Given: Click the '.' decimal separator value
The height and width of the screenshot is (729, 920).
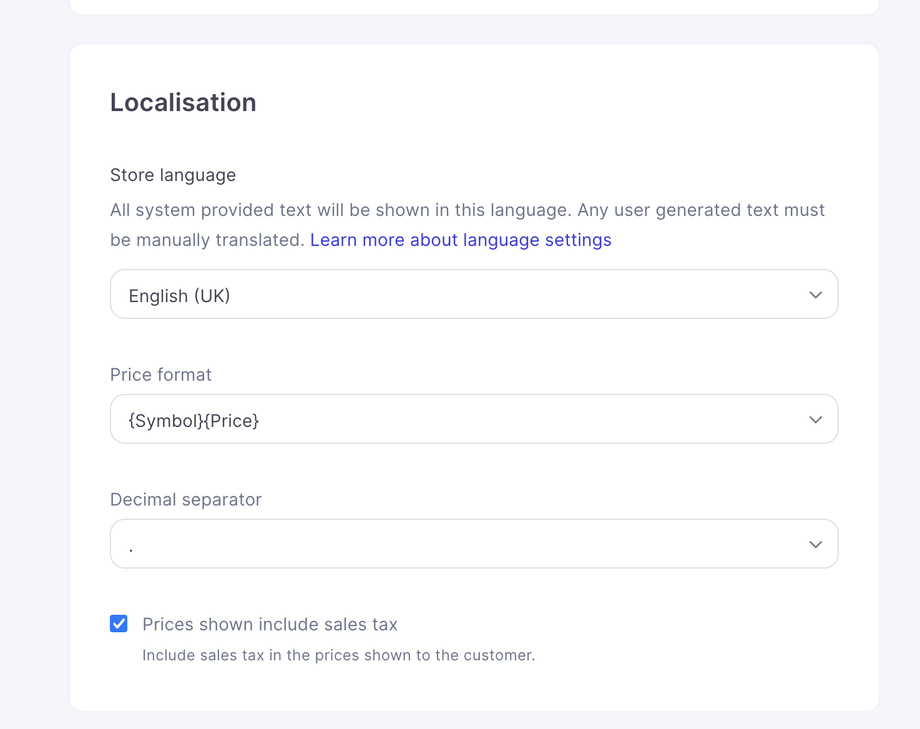Looking at the screenshot, I should pyautogui.click(x=132, y=547).
